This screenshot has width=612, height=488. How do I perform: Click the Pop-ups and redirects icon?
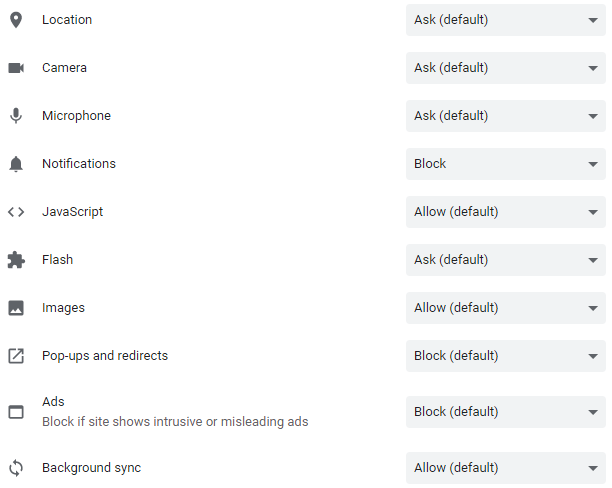pos(15,356)
